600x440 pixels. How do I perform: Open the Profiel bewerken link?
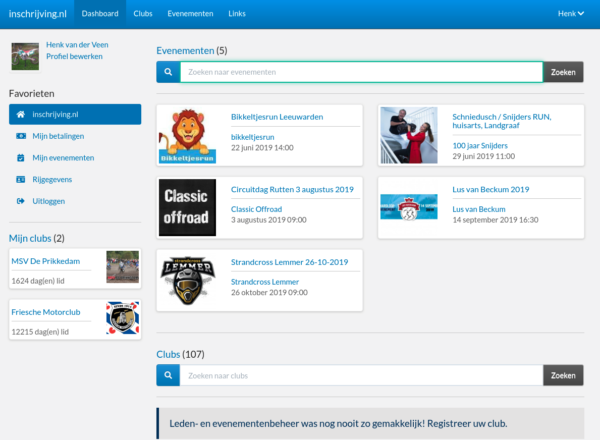tap(70, 56)
